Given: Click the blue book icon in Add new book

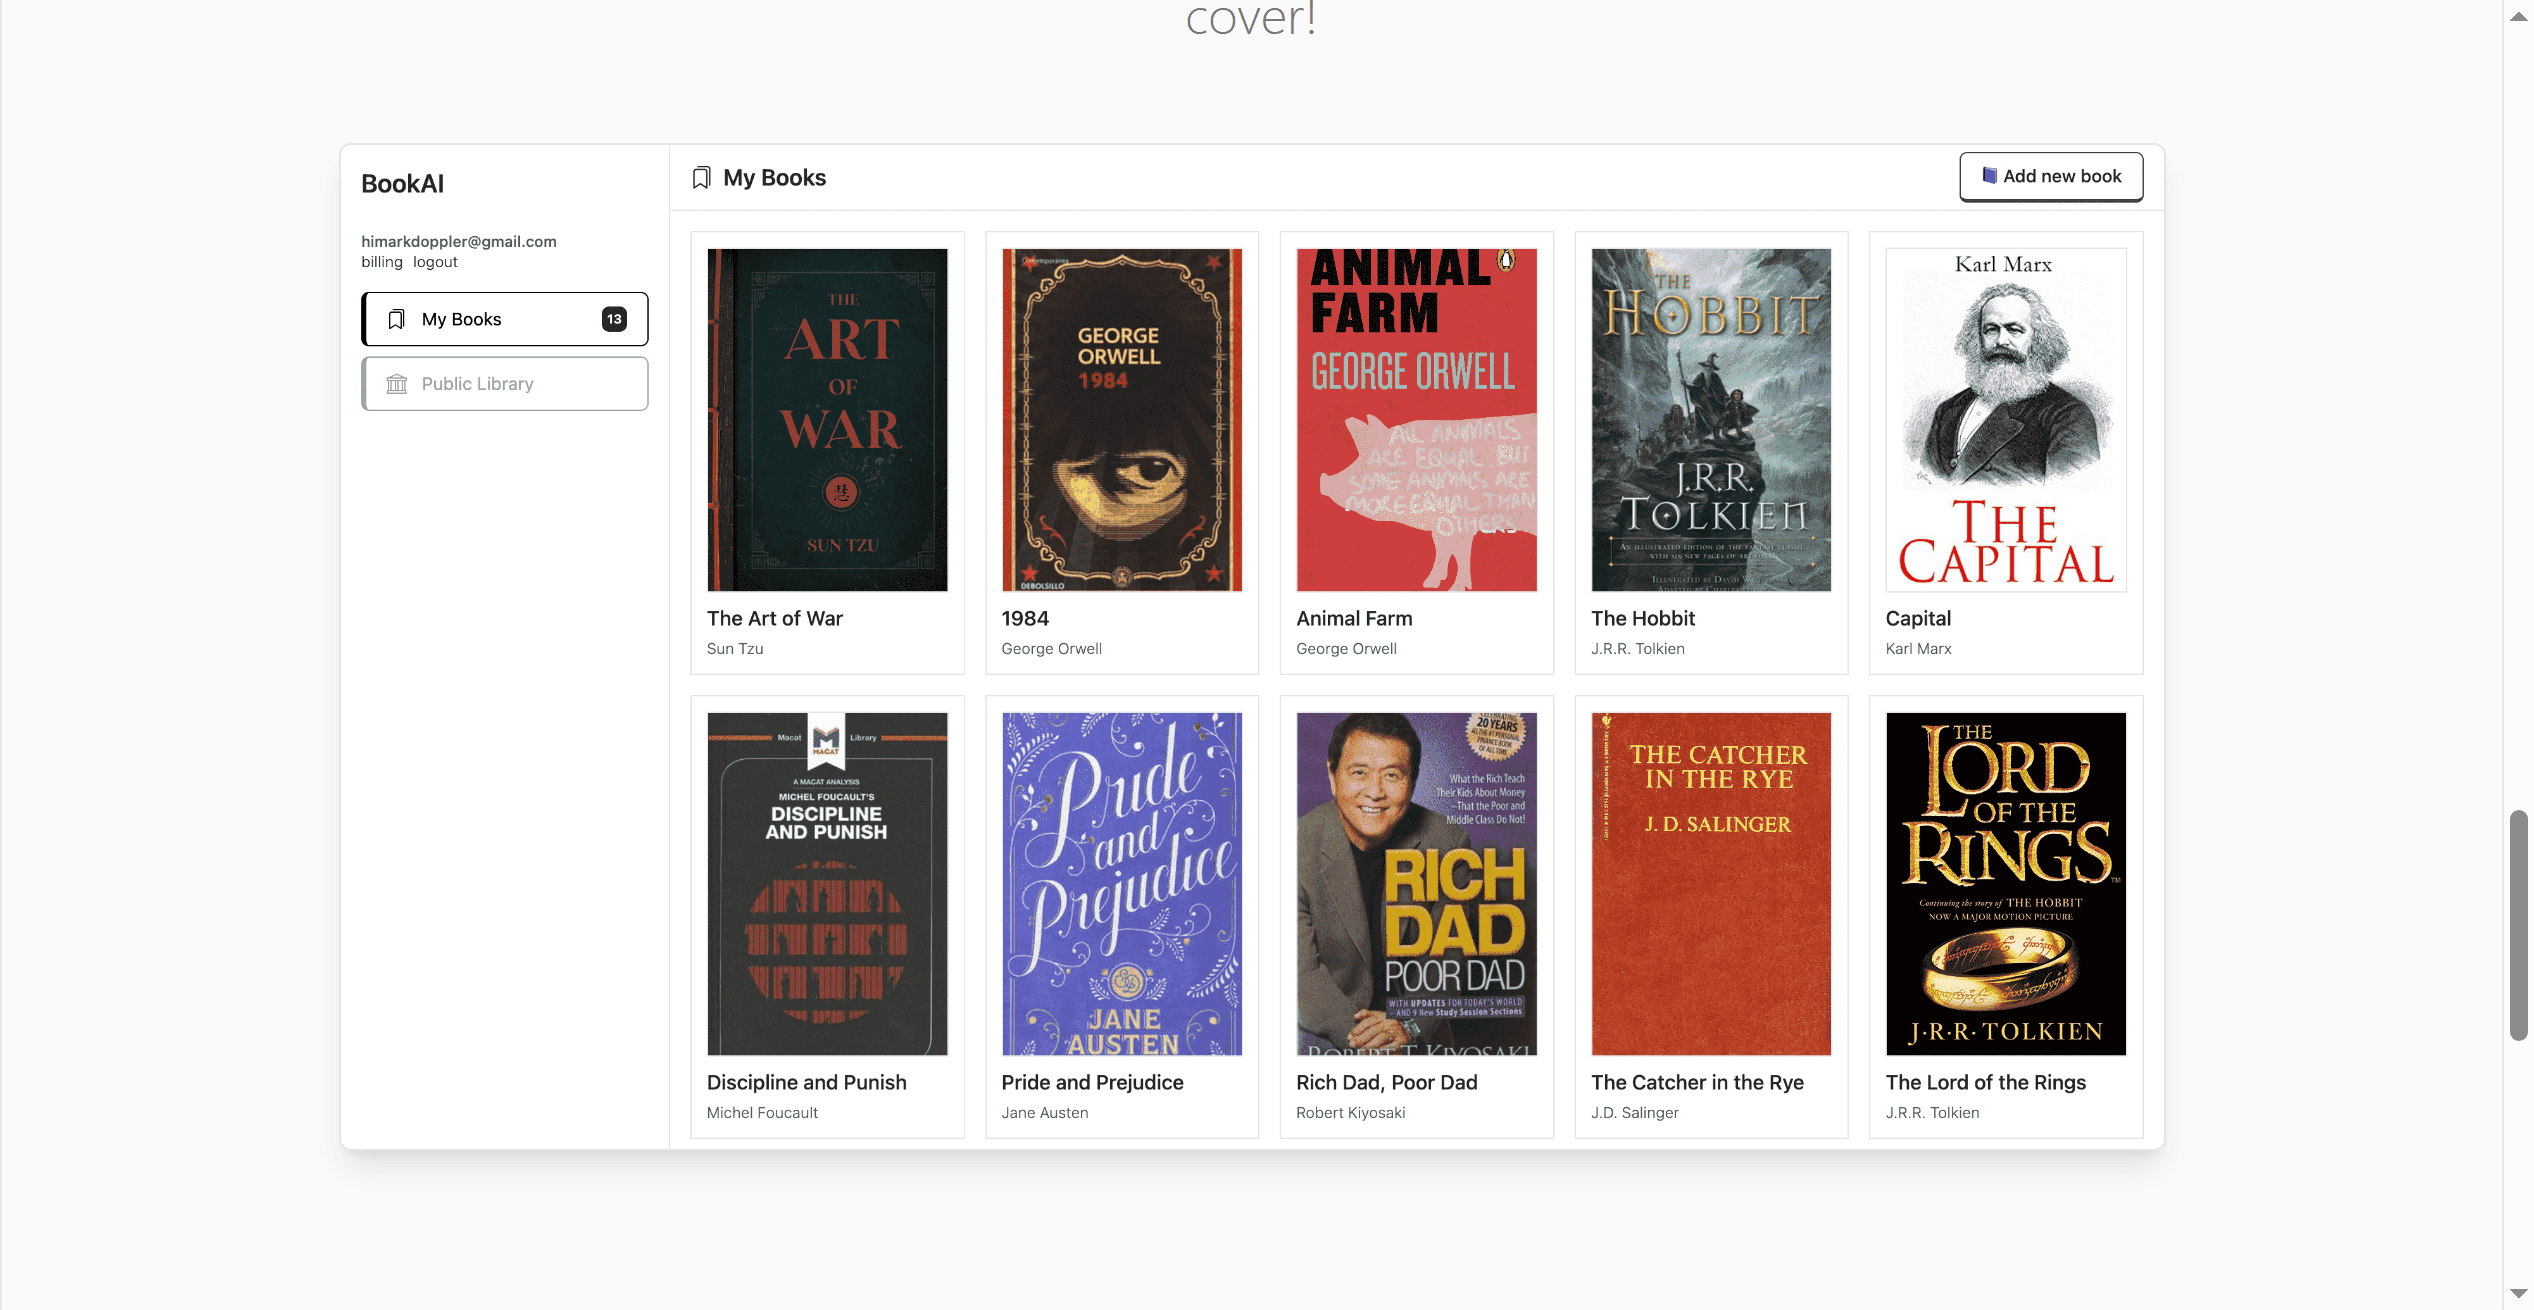Looking at the screenshot, I should (x=1989, y=176).
